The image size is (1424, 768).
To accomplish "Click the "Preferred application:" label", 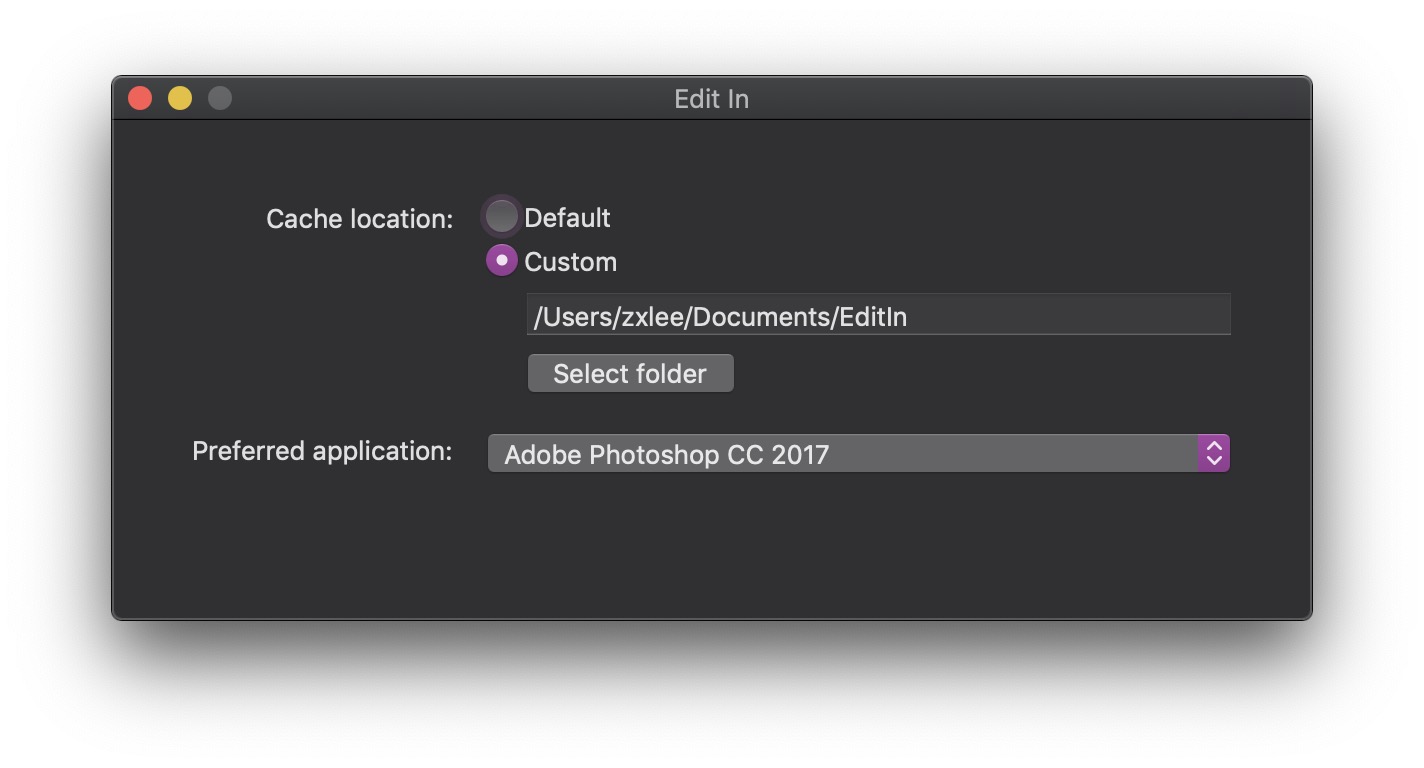I will pos(322,451).
